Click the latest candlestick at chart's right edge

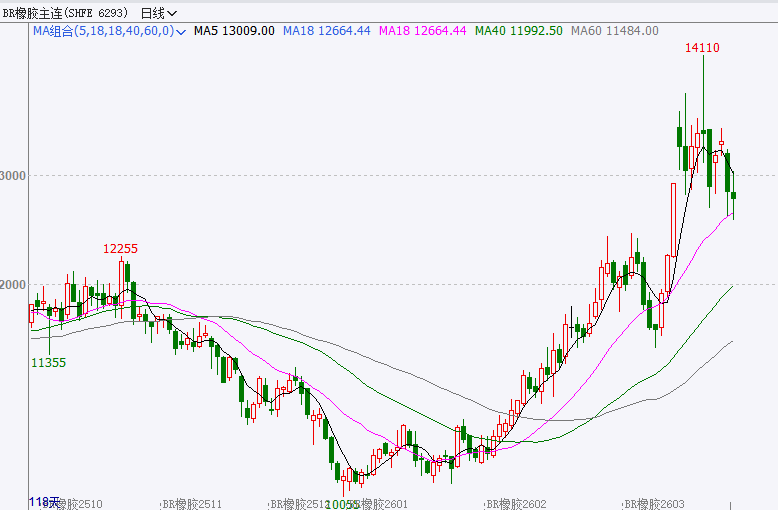click(x=733, y=195)
